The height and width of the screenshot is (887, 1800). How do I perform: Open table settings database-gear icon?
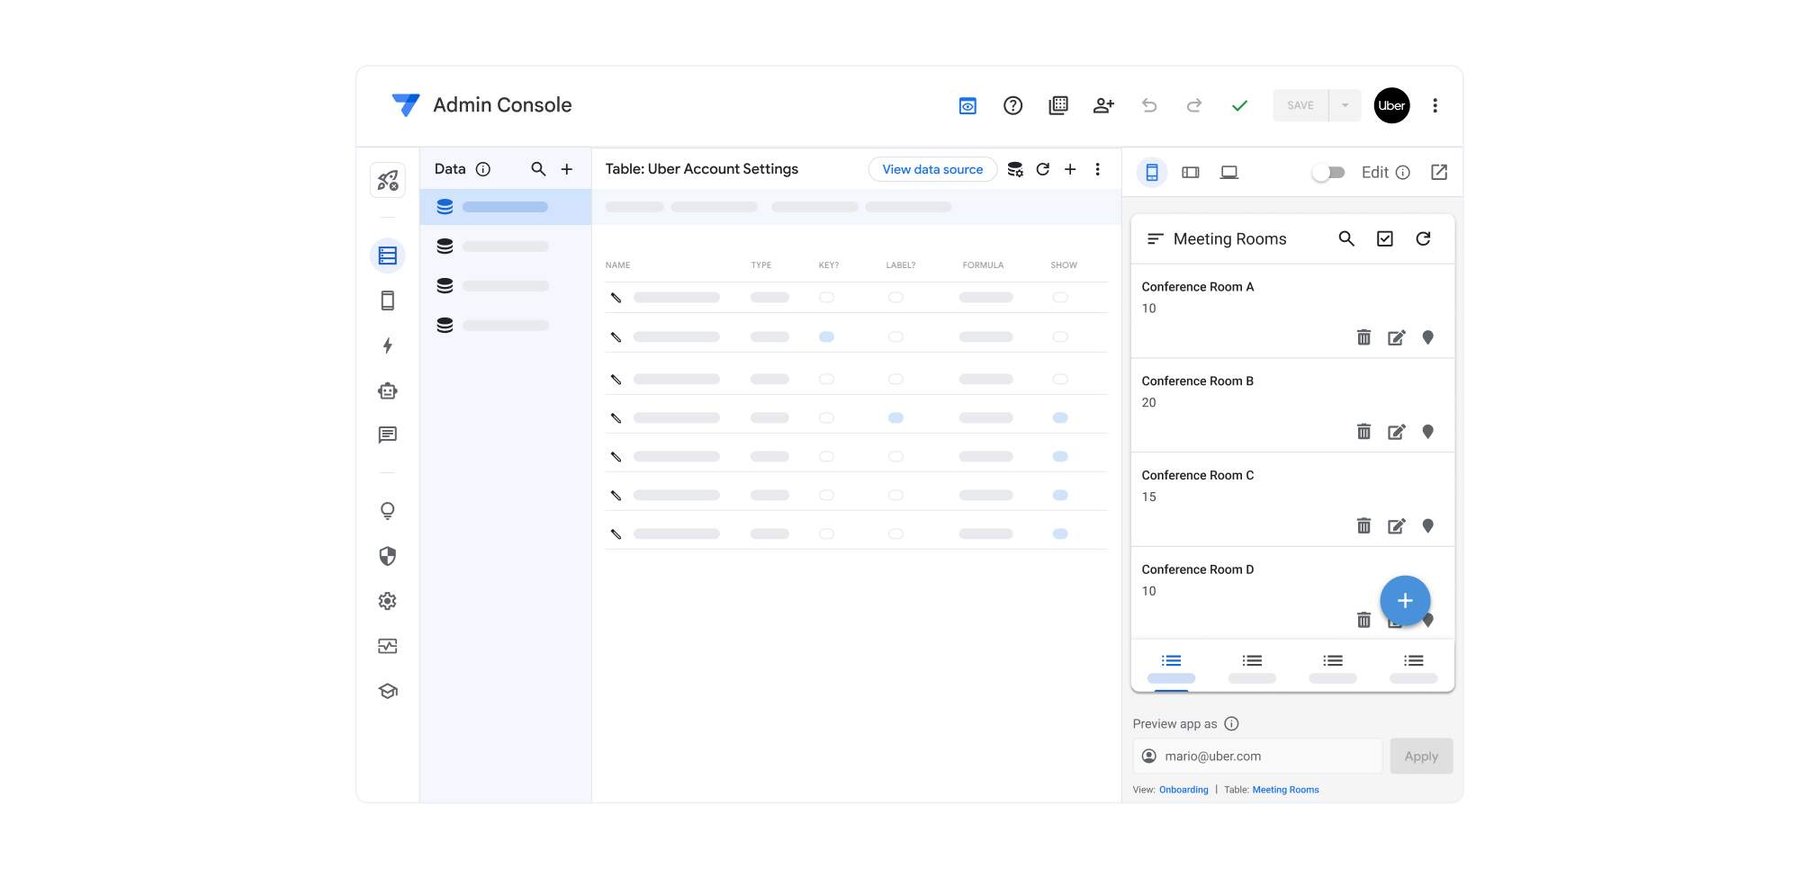coord(1015,169)
